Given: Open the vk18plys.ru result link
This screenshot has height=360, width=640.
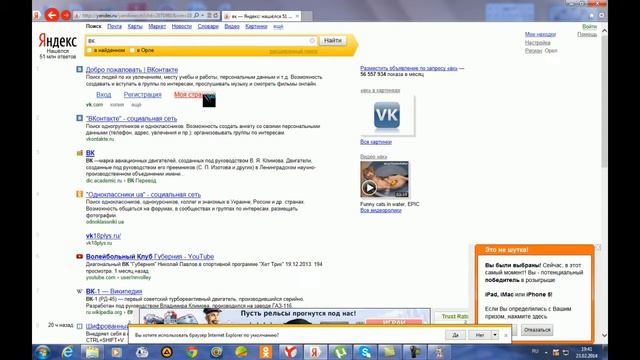Looking at the screenshot, I should pos(103,236).
